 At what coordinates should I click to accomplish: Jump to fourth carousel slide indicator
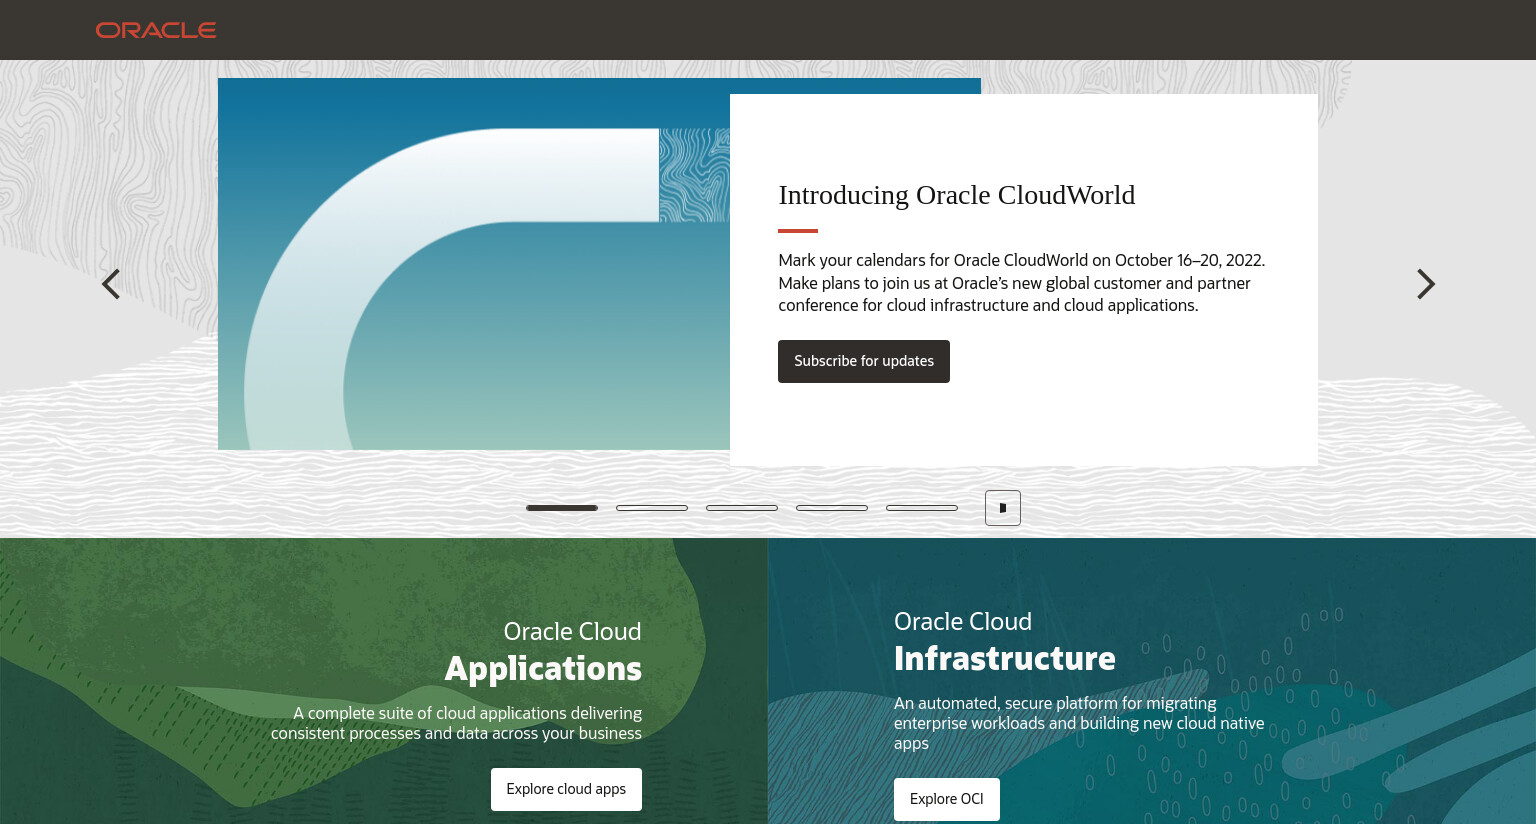pos(832,508)
